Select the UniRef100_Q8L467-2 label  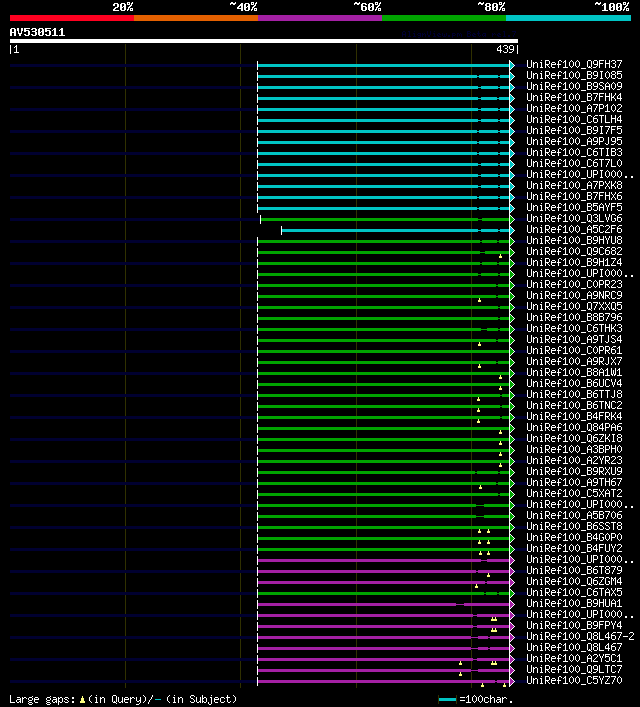point(580,636)
